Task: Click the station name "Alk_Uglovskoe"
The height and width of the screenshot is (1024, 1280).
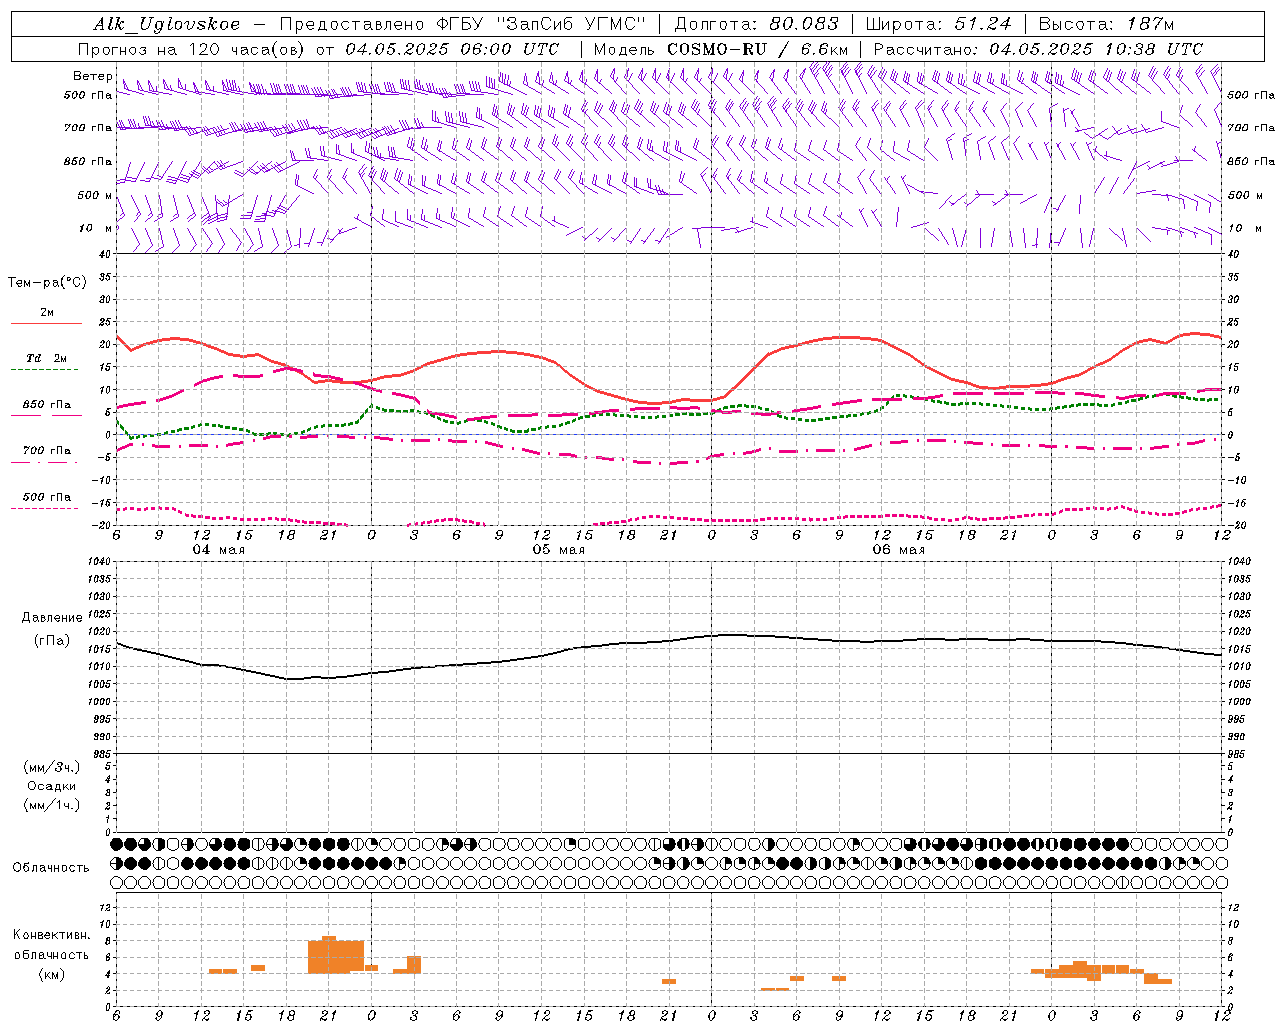Action: (x=167, y=24)
